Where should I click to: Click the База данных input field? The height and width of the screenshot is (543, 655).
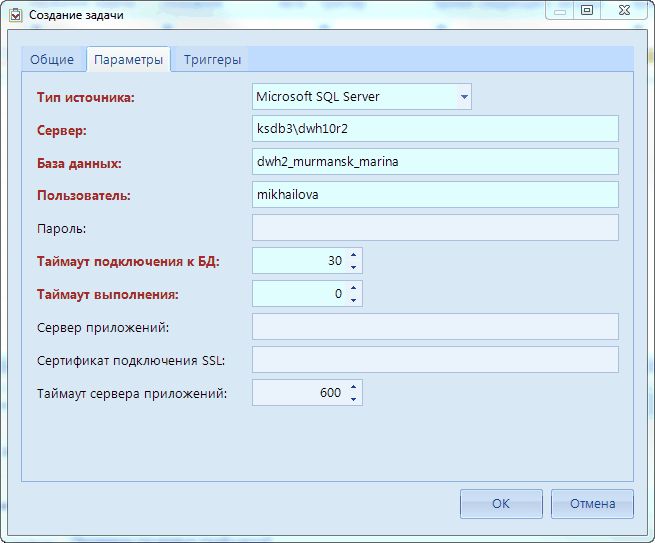click(435, 162)
